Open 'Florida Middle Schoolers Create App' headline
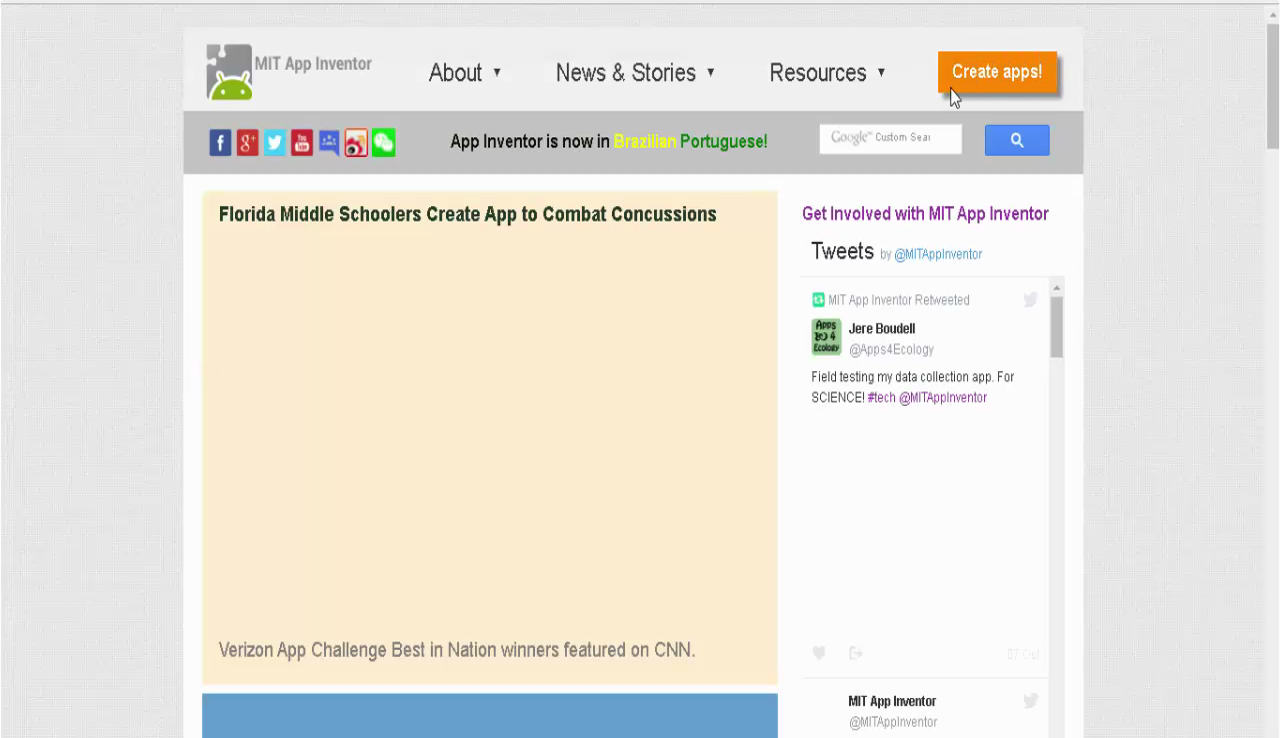Viewport: 1280px width, 738px height. [x=468, y=214]
